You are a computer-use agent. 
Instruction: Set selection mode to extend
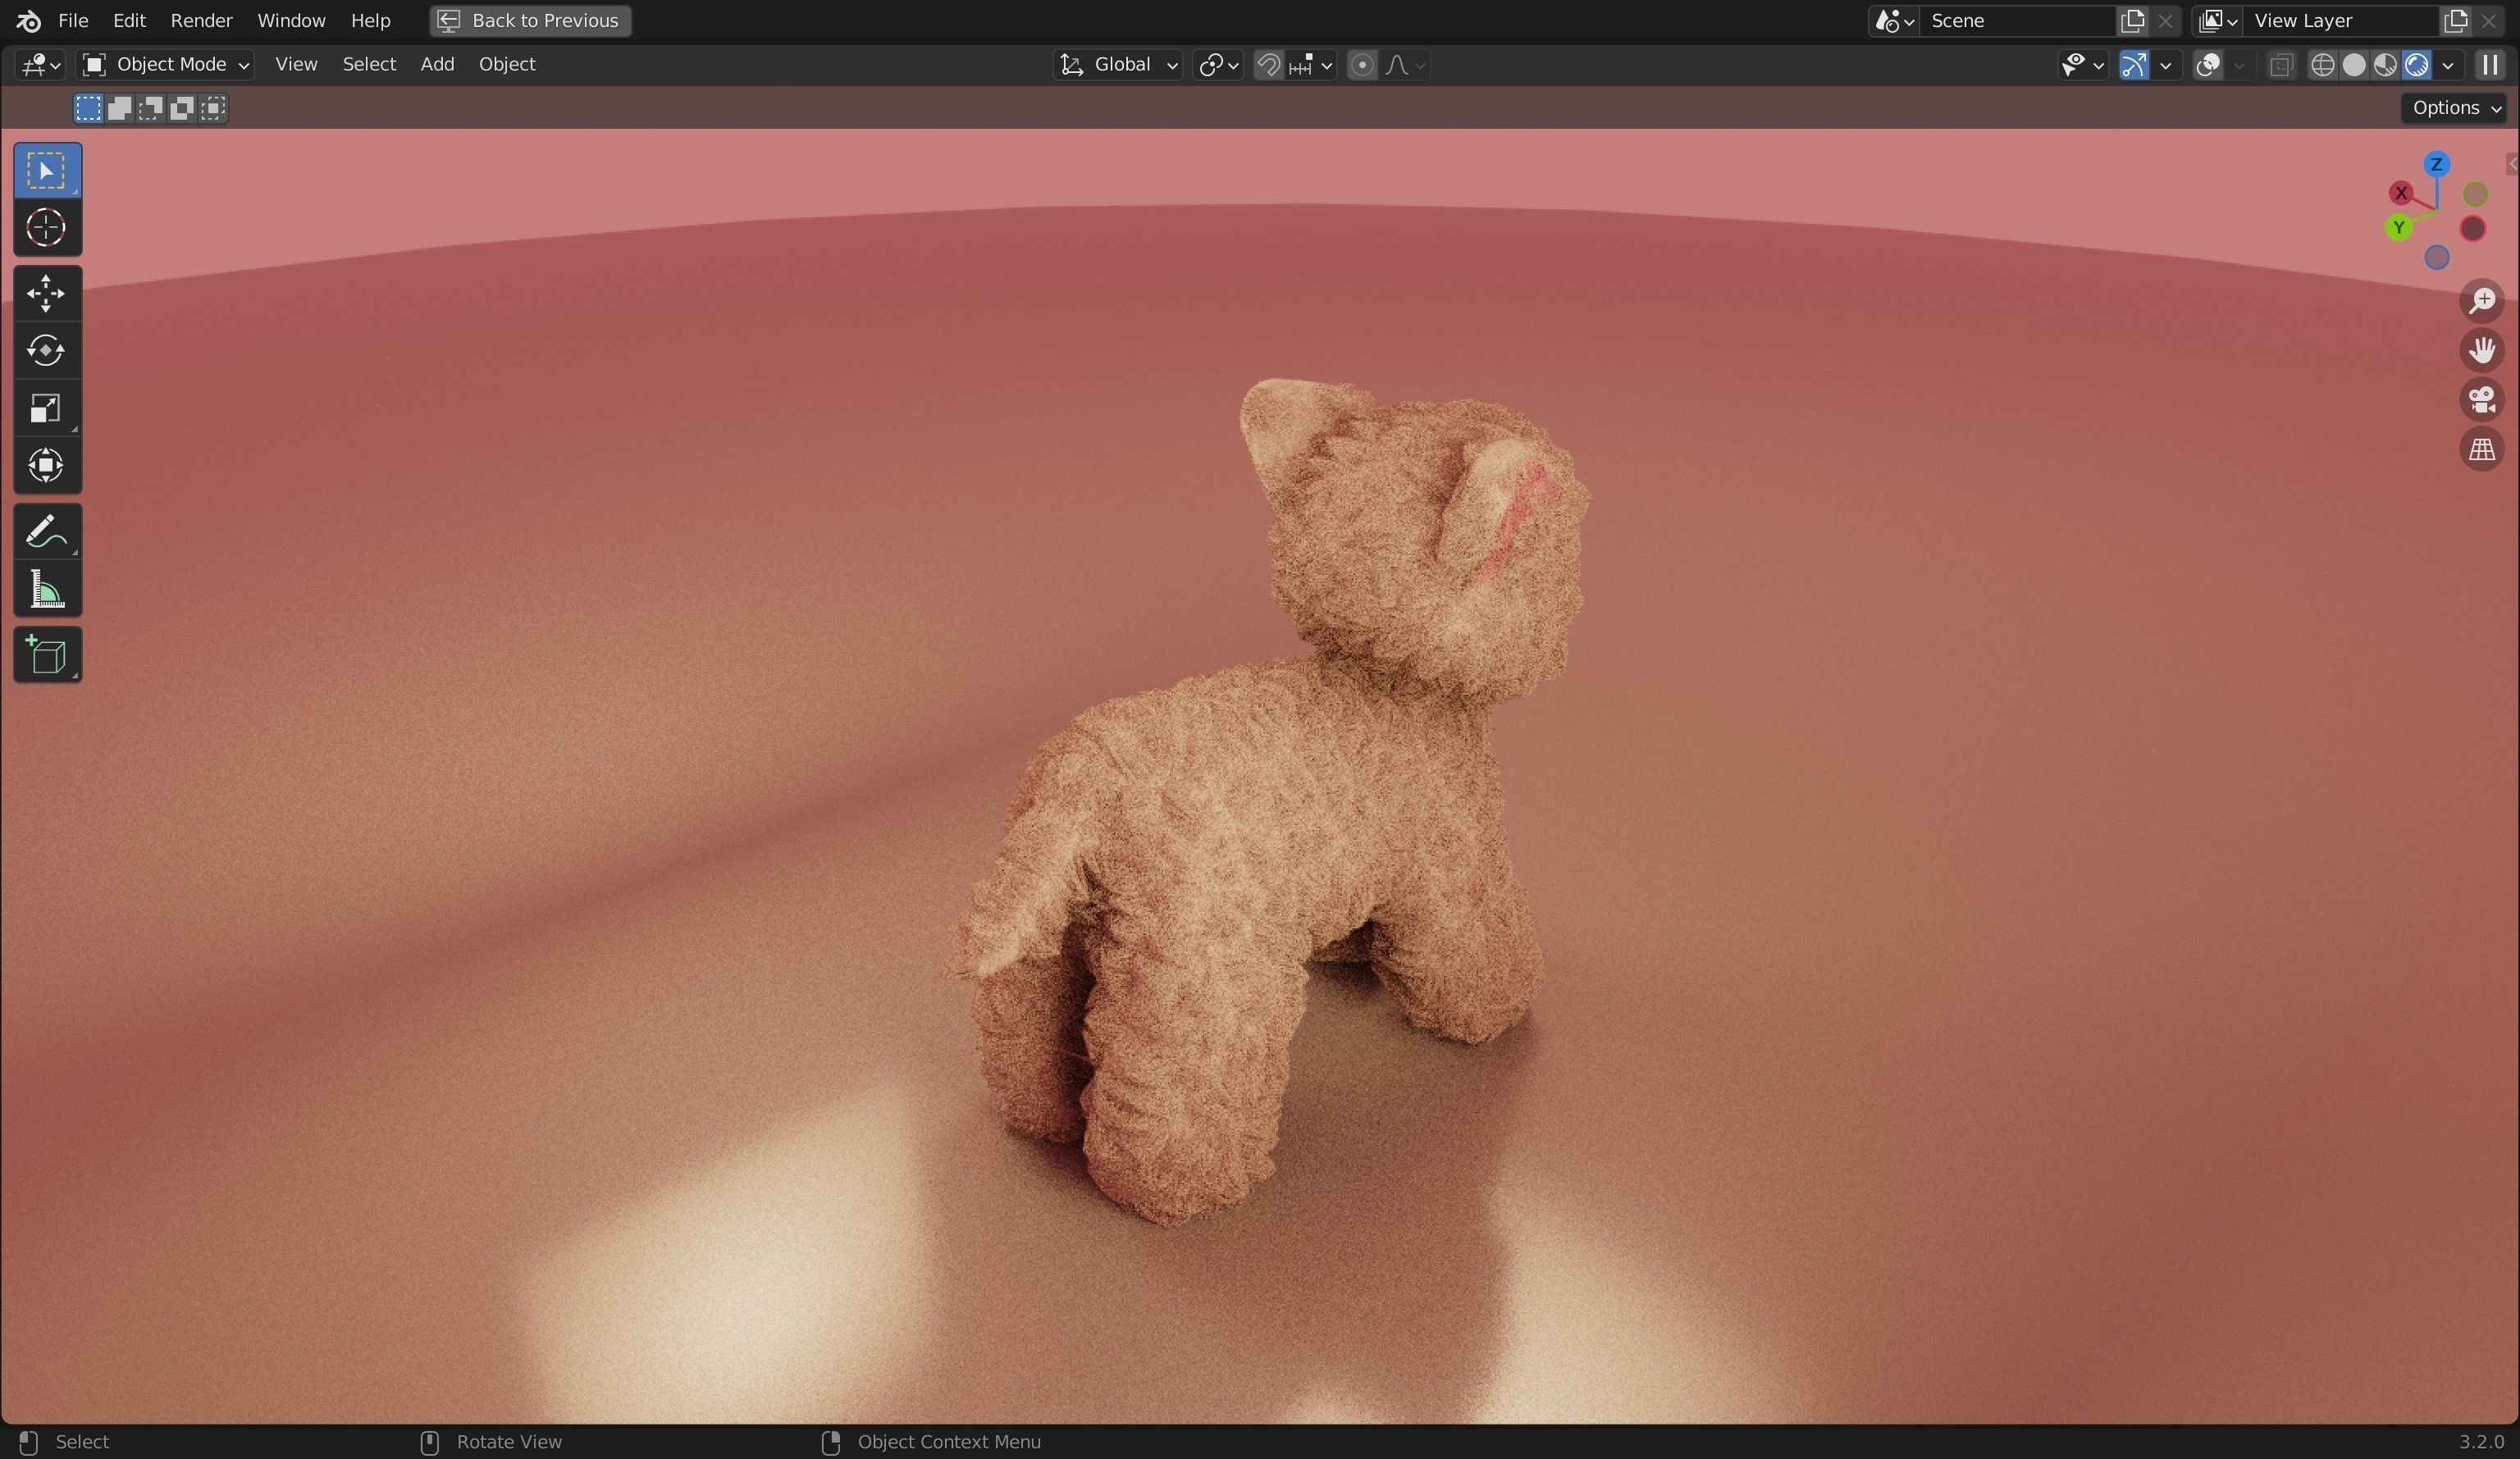120,108
